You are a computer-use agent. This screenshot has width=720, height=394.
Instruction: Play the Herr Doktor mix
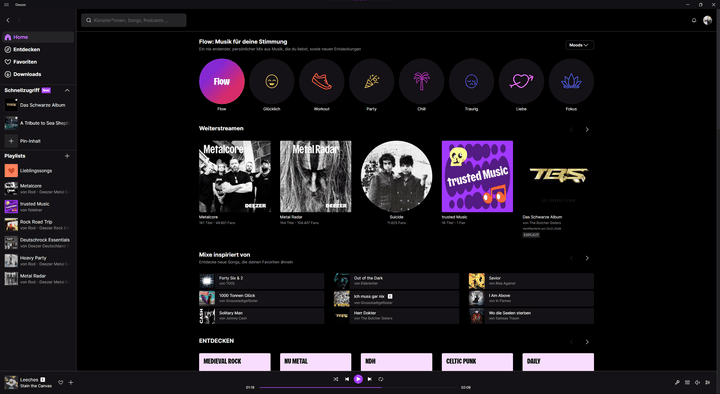point(396,316)
